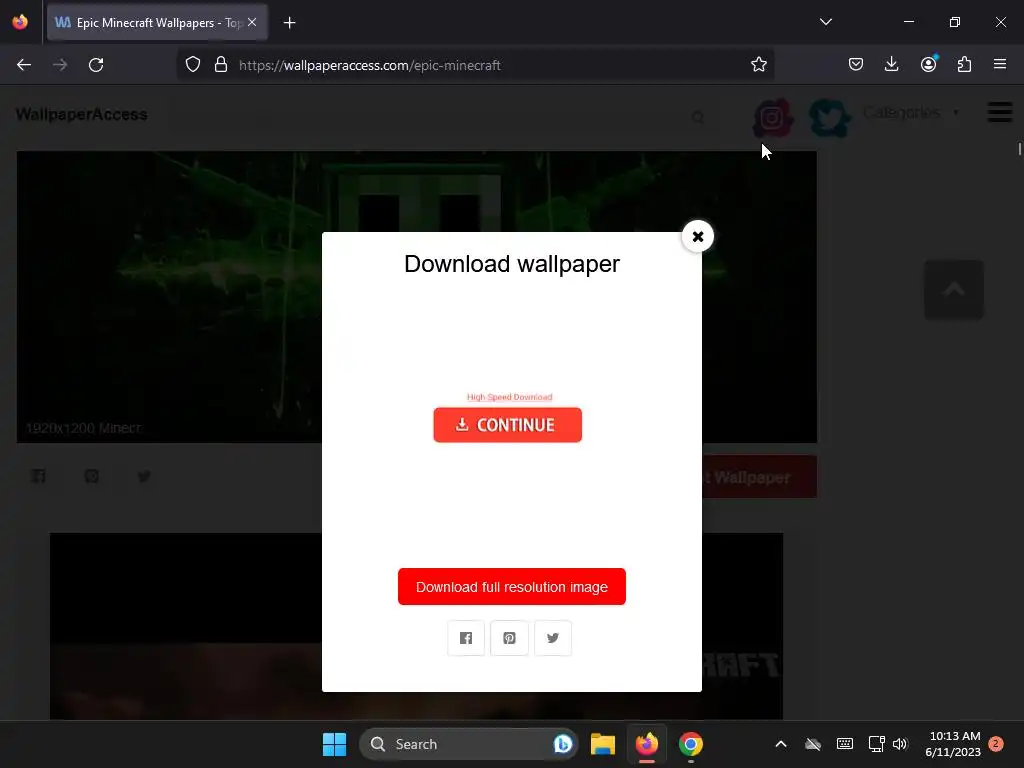Open Firefox downloads panel
Screen dimensions: 1024x768
891,65
